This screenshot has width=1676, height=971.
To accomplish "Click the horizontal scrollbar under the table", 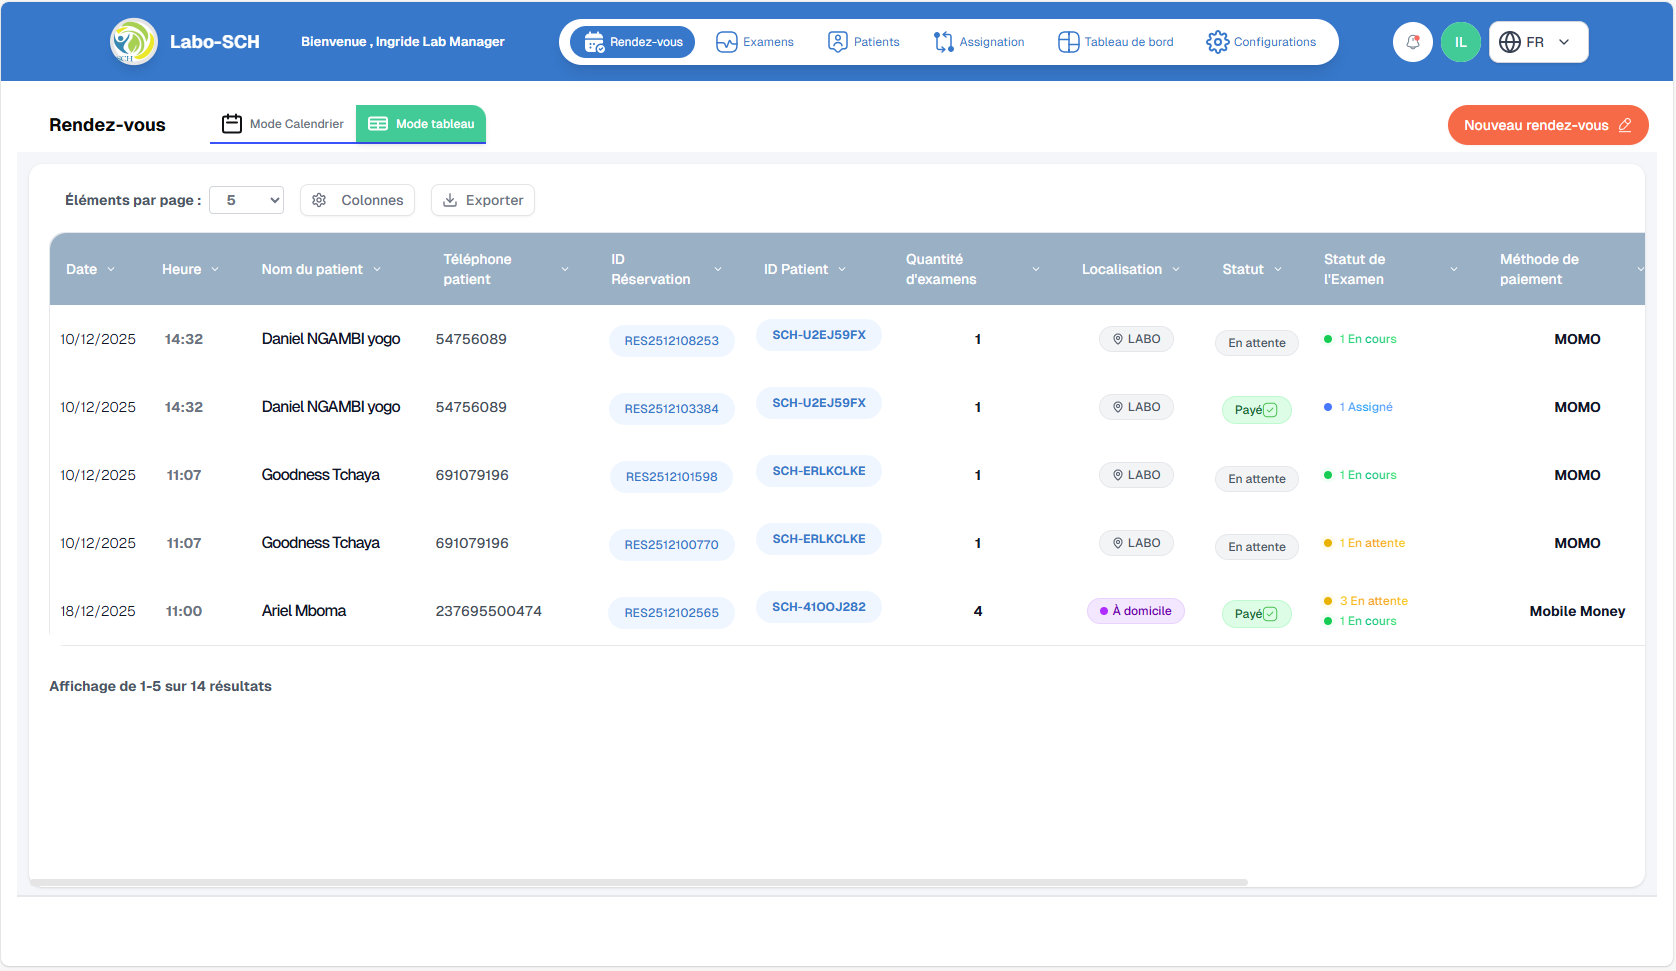I will point(638,882).
